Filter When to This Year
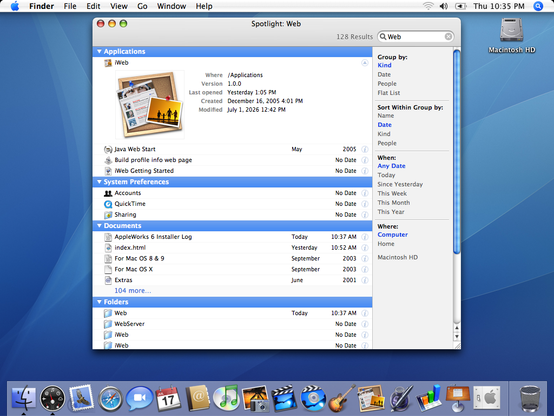Image resolution: width=554 pixels, height=416 pixels. pos(391,212)
